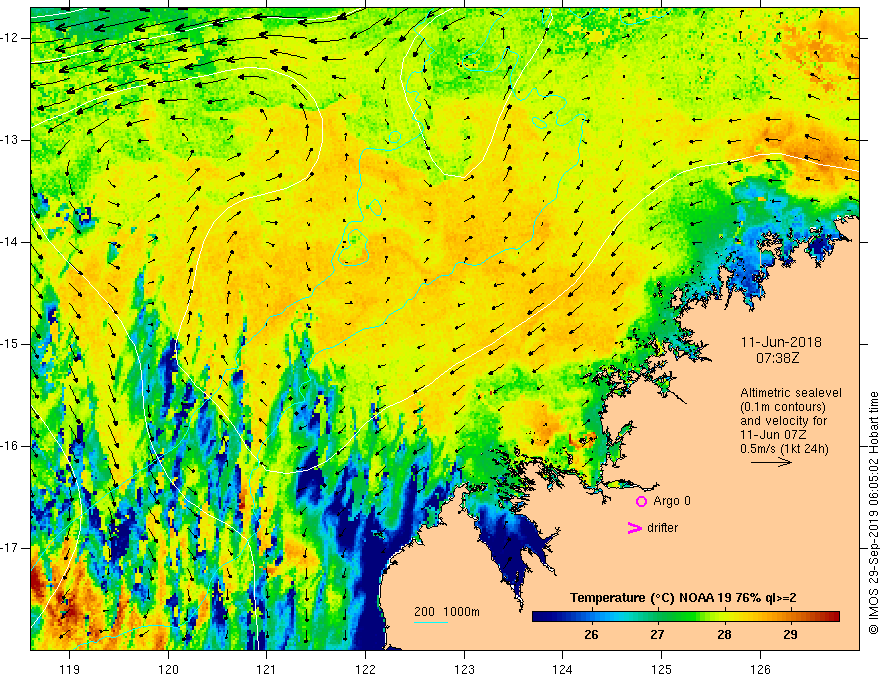
Task: Click latitude axis label -12
Action: click(x=11, y=38)
